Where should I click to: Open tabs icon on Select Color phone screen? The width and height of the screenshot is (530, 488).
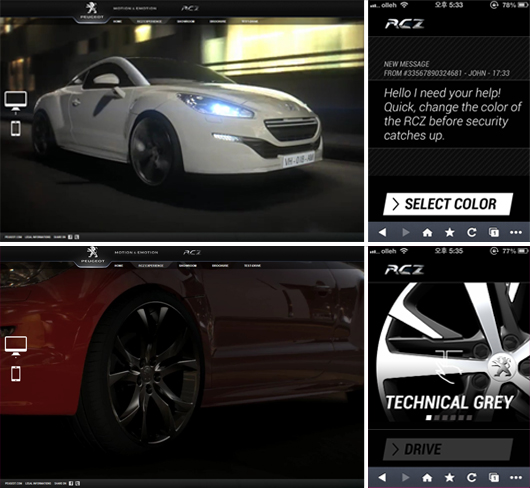pyautogui.click(x=494, y=232)
